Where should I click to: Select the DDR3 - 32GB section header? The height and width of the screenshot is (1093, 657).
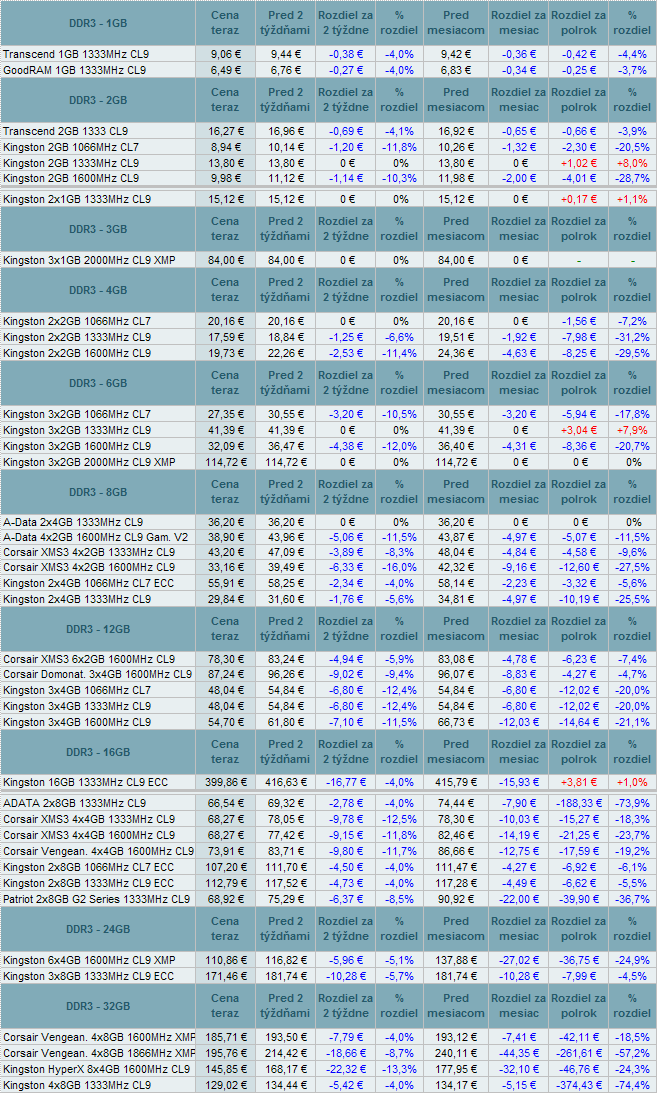[98, 1007]
